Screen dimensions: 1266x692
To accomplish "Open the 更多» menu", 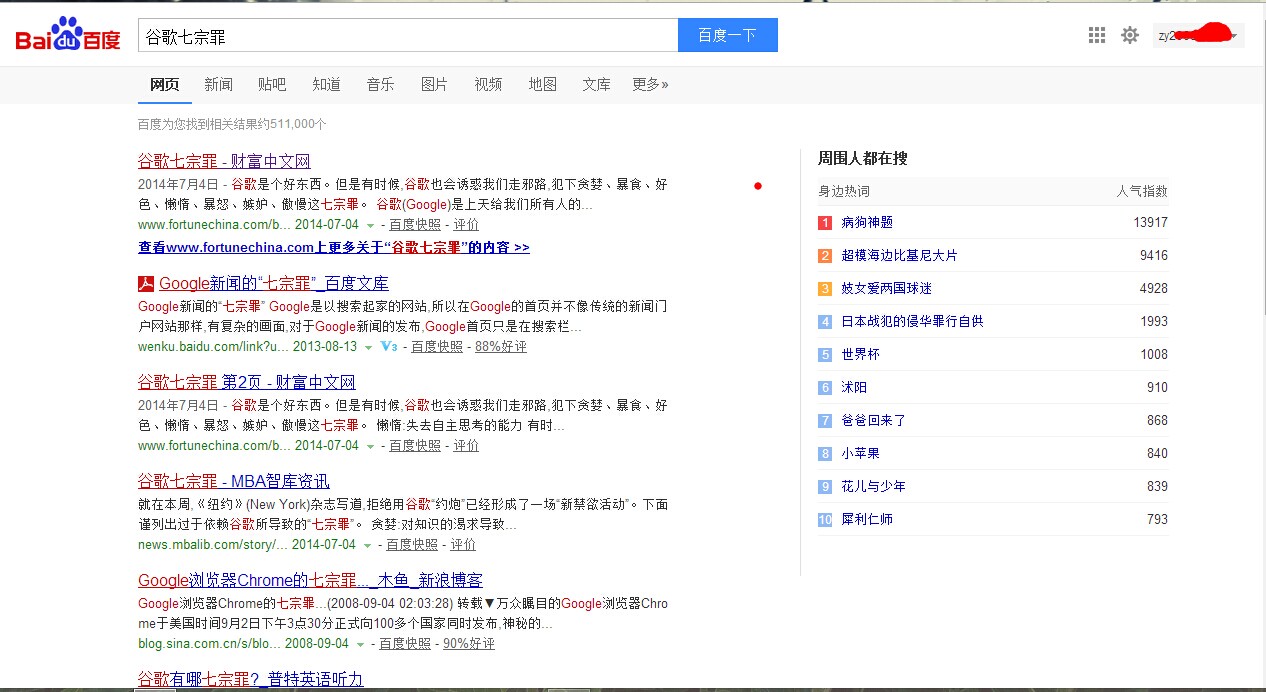I will click(x=650, y=84).
